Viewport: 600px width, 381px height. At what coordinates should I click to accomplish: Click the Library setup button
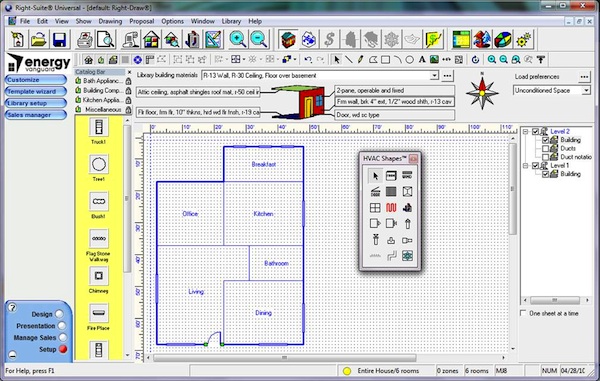pyautogui.click(x=36, y=103)
